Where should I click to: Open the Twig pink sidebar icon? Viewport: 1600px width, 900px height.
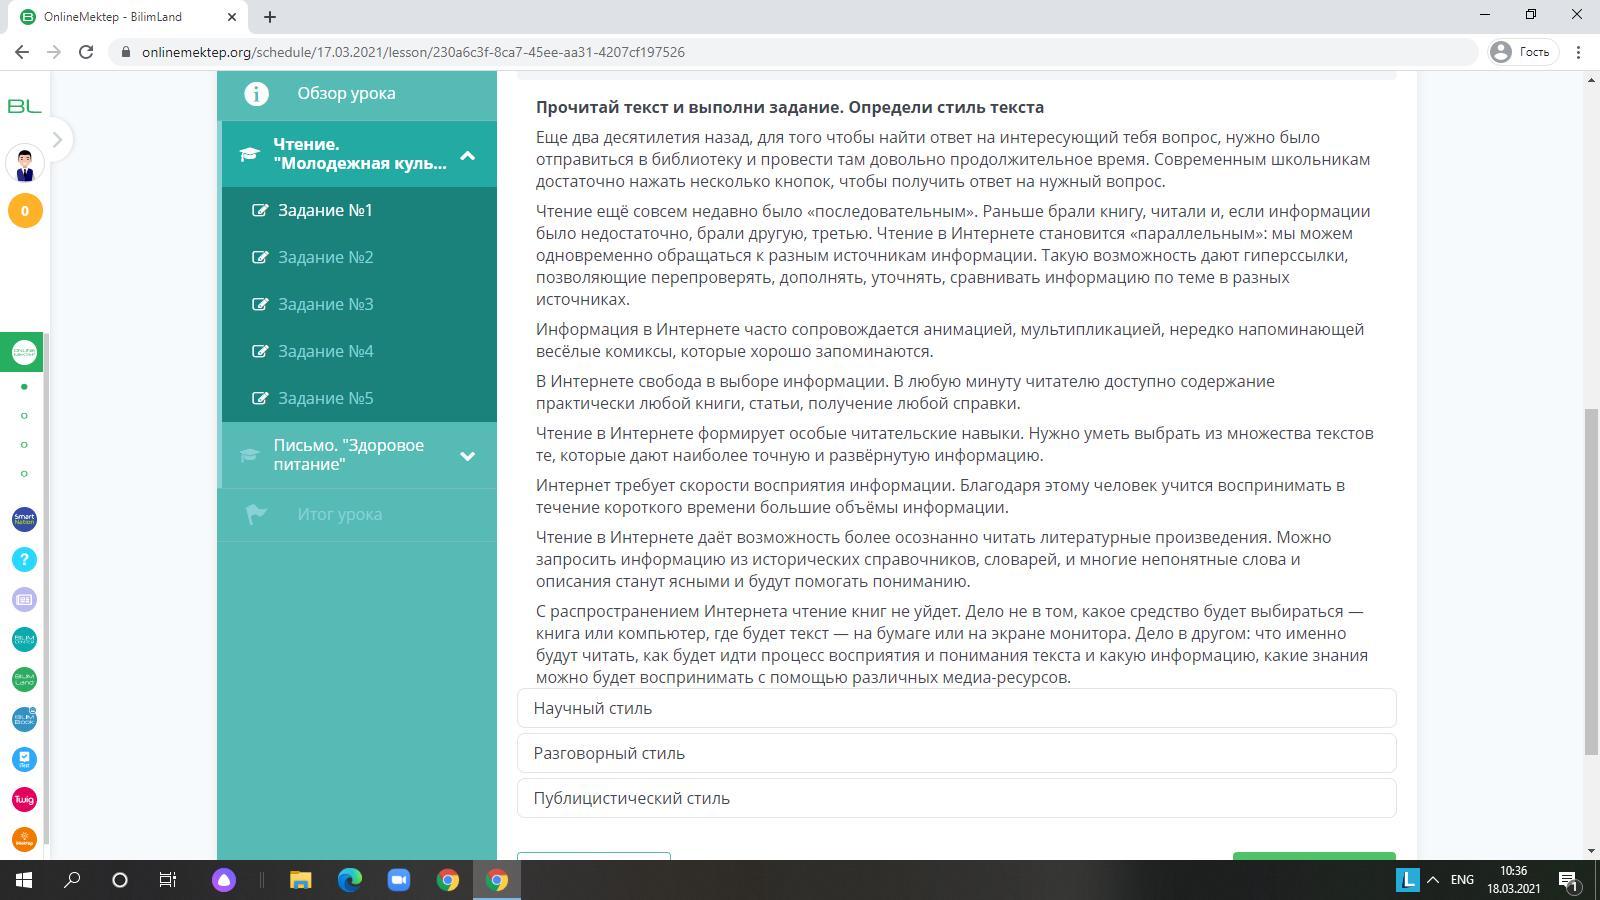pyautogui.click(x=24, y=799)
